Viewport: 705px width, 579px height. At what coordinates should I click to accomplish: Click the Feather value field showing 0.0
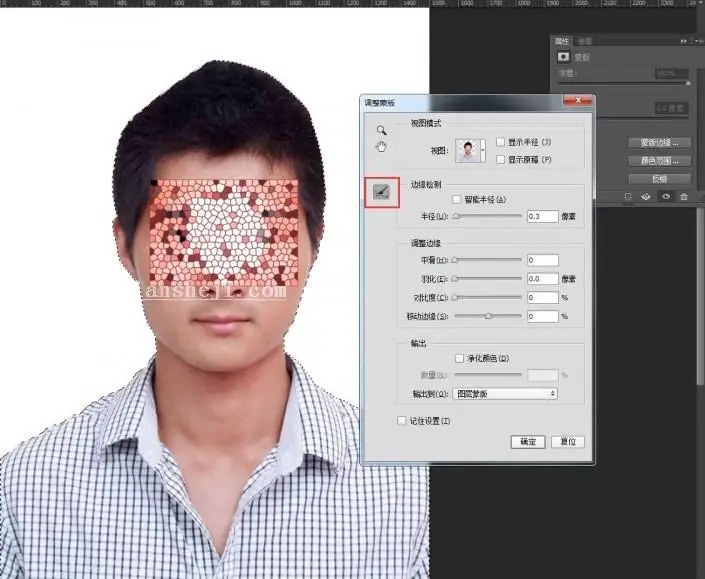[x=543, y=279]
